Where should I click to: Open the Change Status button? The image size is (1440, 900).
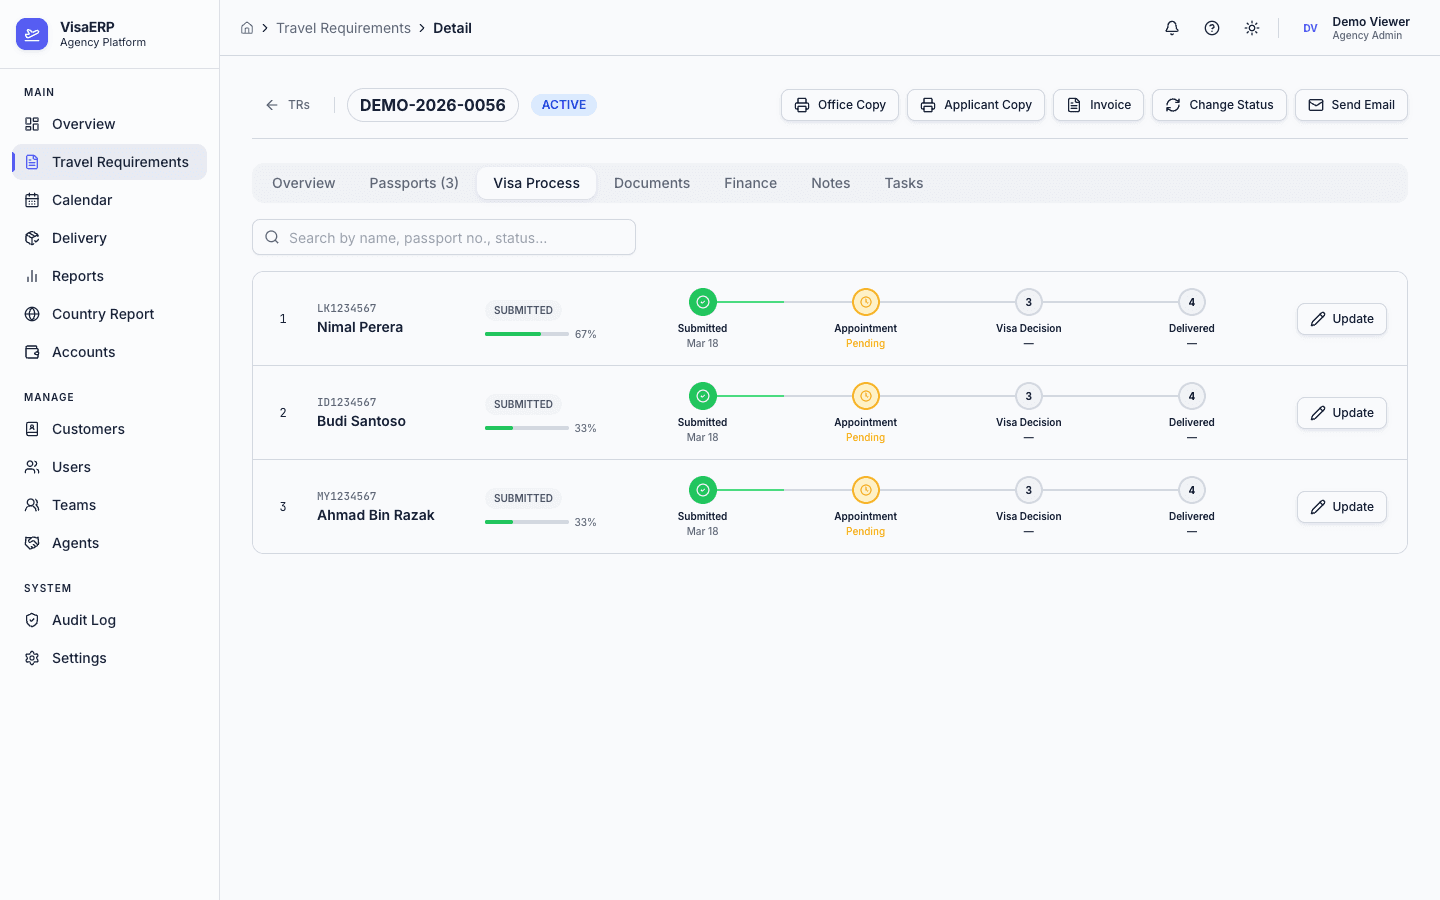[x=1219, y=105]
